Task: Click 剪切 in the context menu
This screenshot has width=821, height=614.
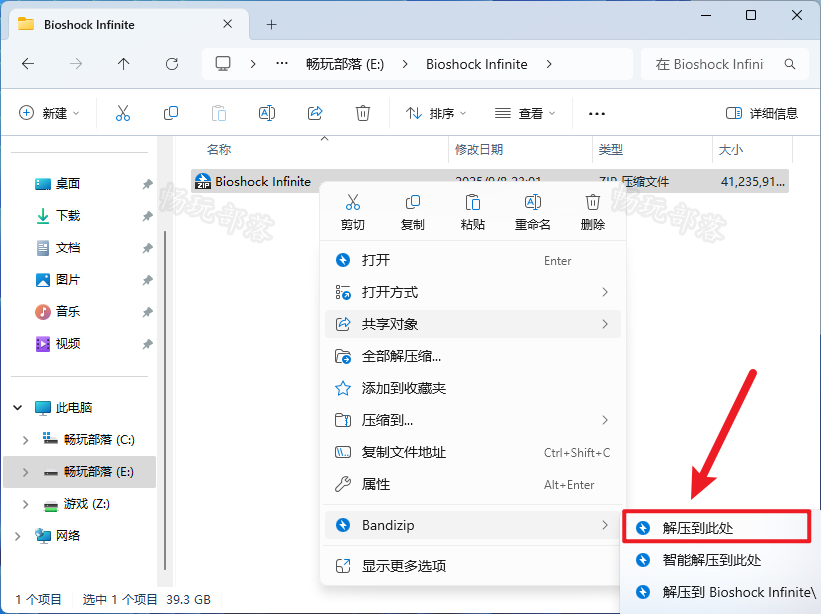Action: click(353, 213)
